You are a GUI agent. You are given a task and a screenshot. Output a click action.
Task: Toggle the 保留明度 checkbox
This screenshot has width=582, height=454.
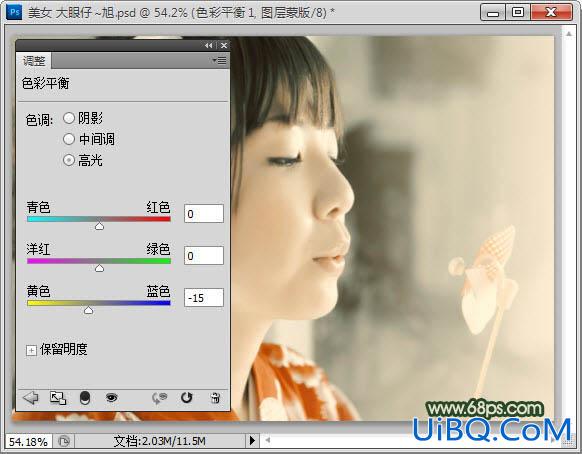coord(31,350)
